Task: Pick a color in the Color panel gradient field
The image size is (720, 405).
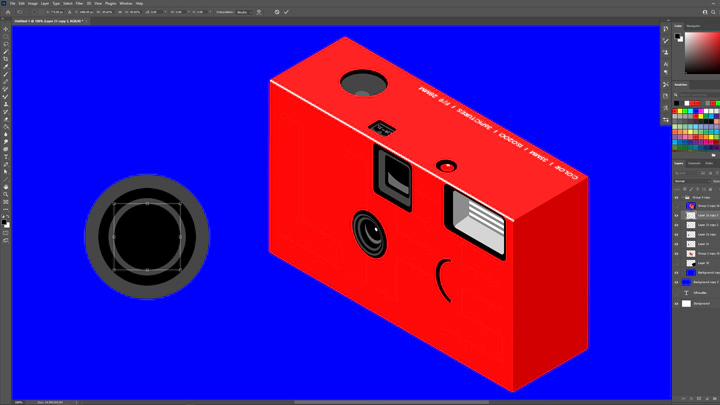Action: pos(703,53)
